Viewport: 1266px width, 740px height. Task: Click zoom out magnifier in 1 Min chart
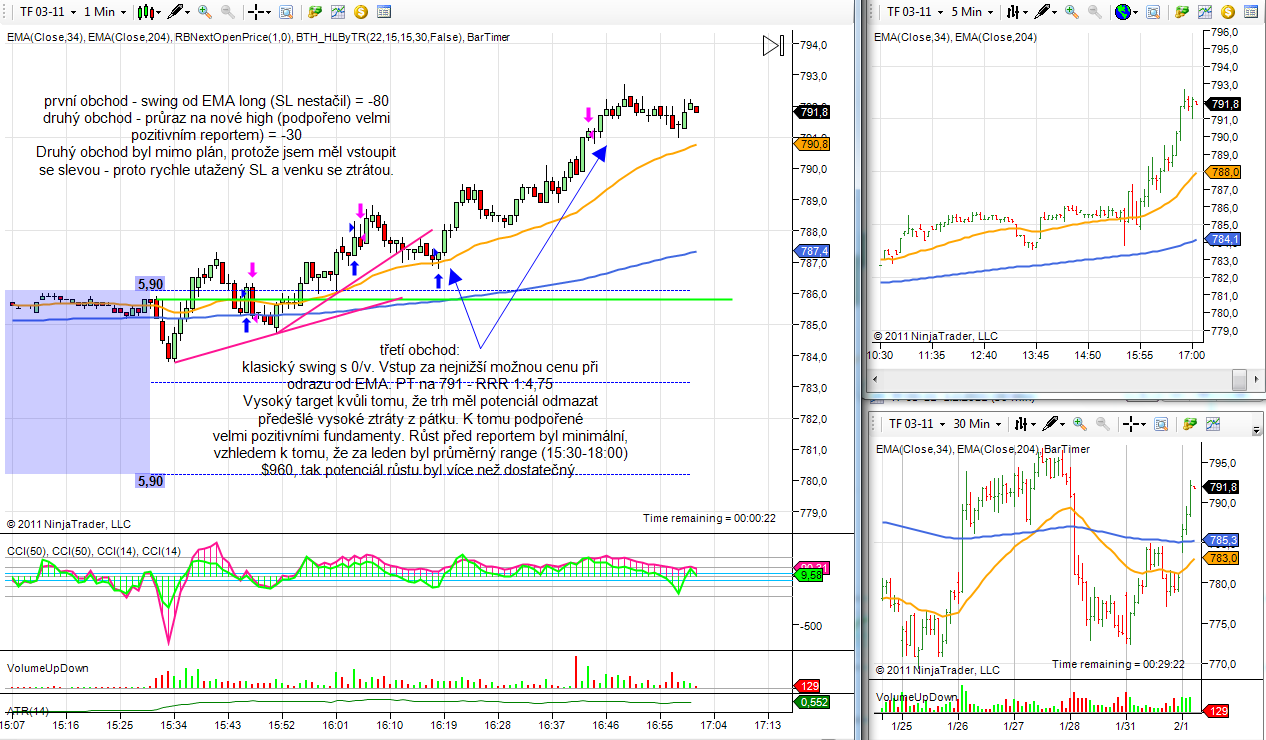pyautogui.click(x=228, y=12)
